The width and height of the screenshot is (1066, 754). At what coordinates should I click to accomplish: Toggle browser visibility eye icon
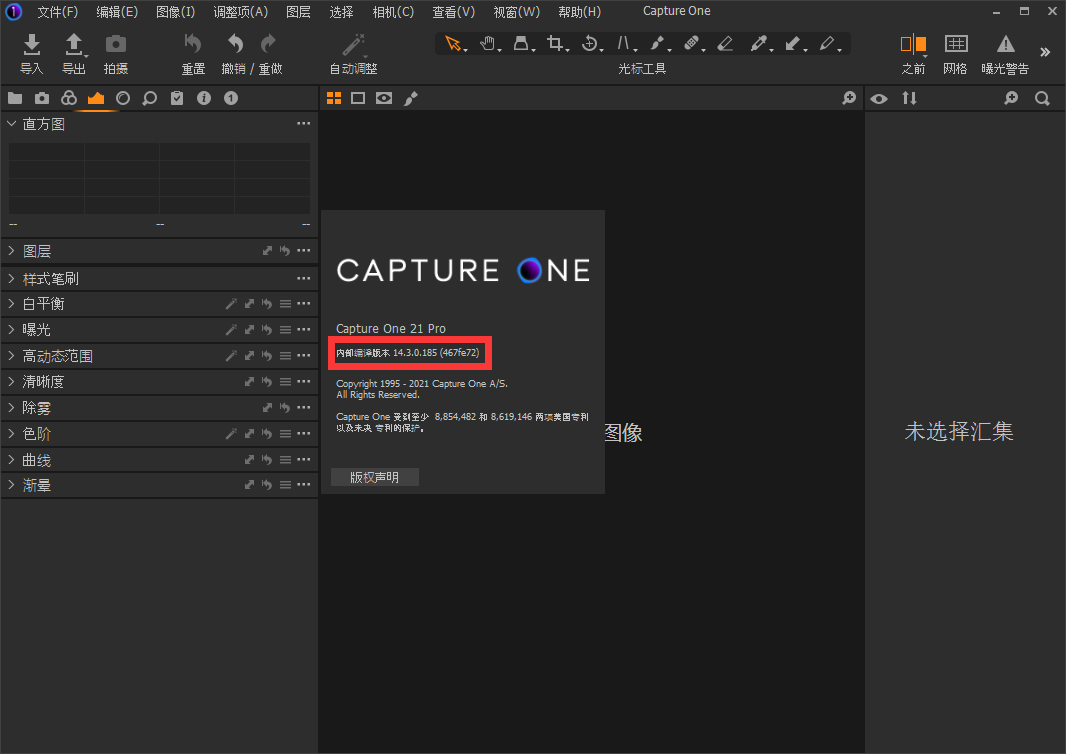[x=879, y=99]
